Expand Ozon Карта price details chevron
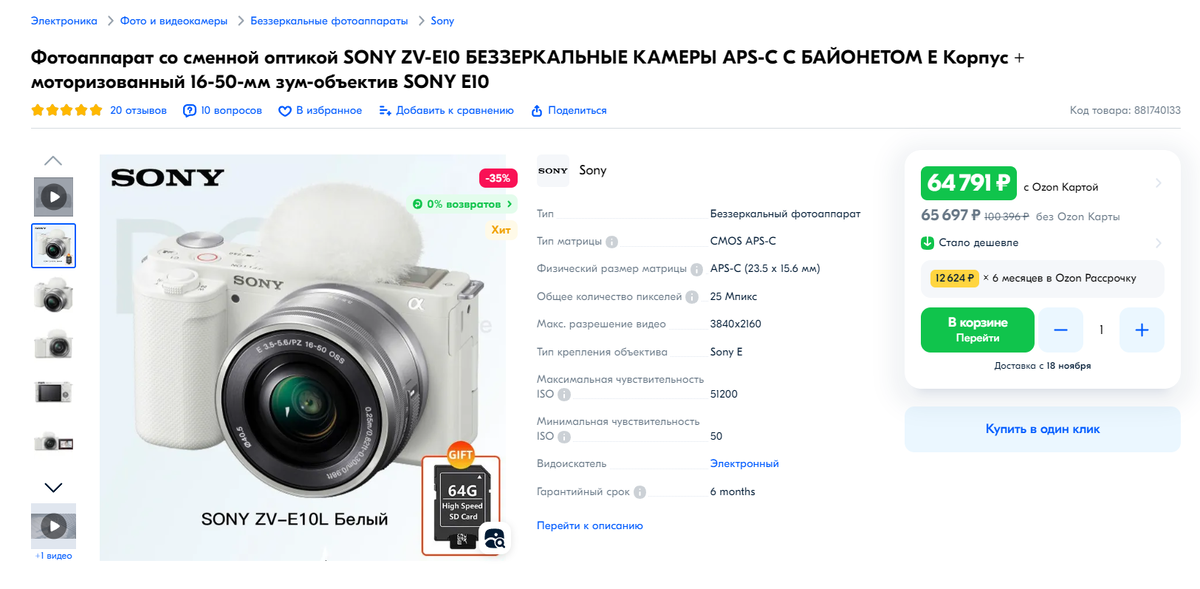This screenshot has width=1200, height=589. [1158, 183]
